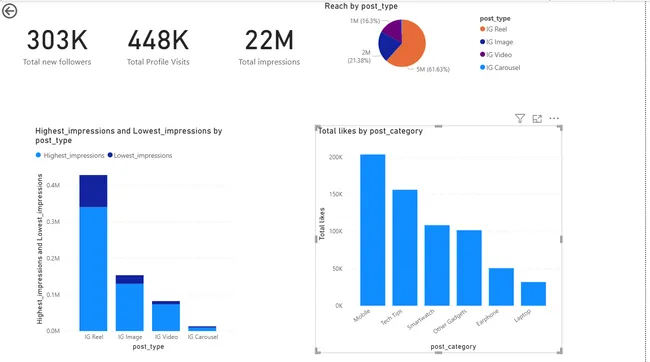The height and width of the screenshot is (362, 650).
Task: Click the Reach by post_type title
Action: click(361, 6)
